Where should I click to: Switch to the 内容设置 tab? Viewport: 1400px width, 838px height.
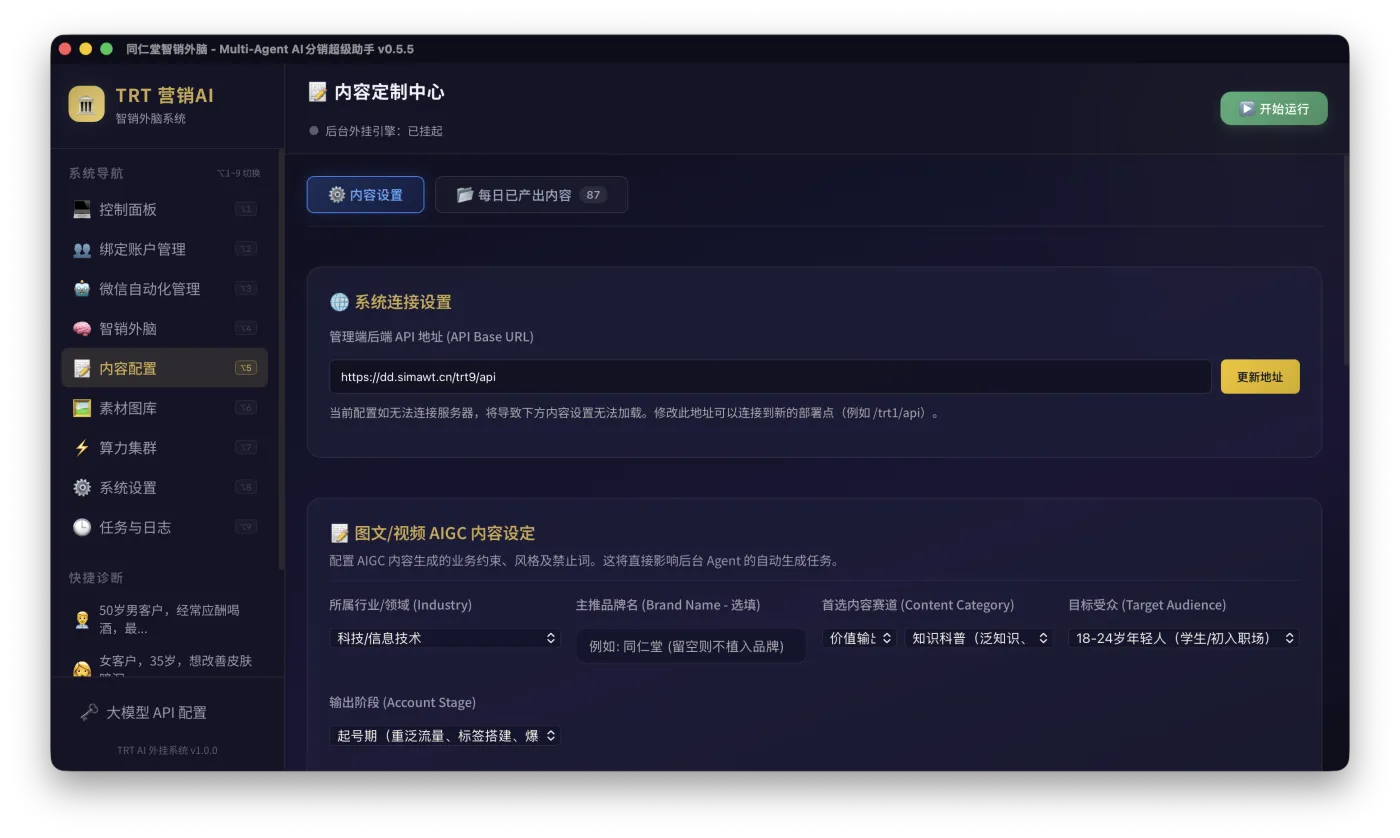pos(365,195)
